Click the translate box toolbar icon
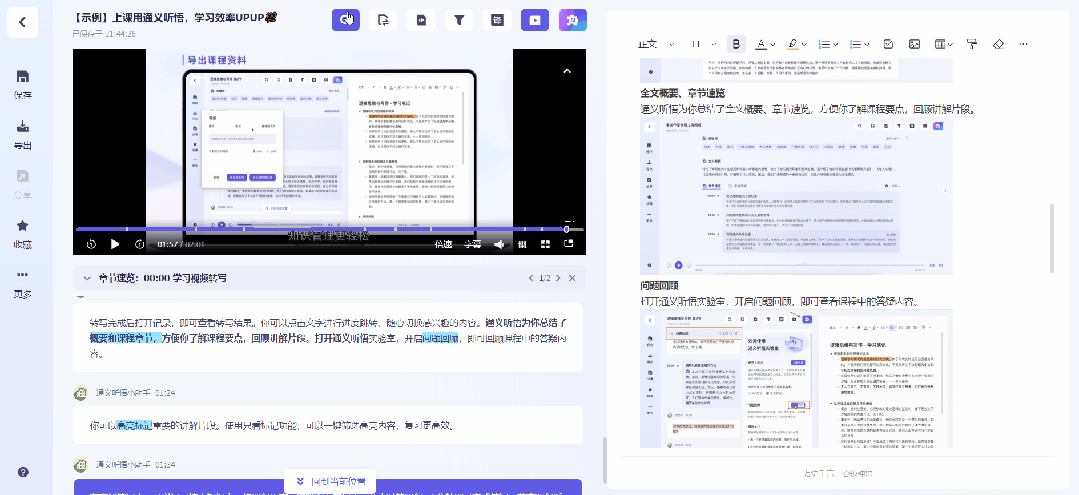 pos(497,20)
